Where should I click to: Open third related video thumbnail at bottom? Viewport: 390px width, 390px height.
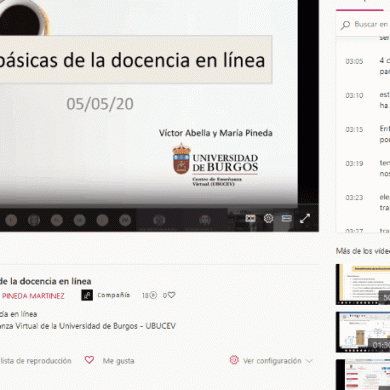(363, 375)
